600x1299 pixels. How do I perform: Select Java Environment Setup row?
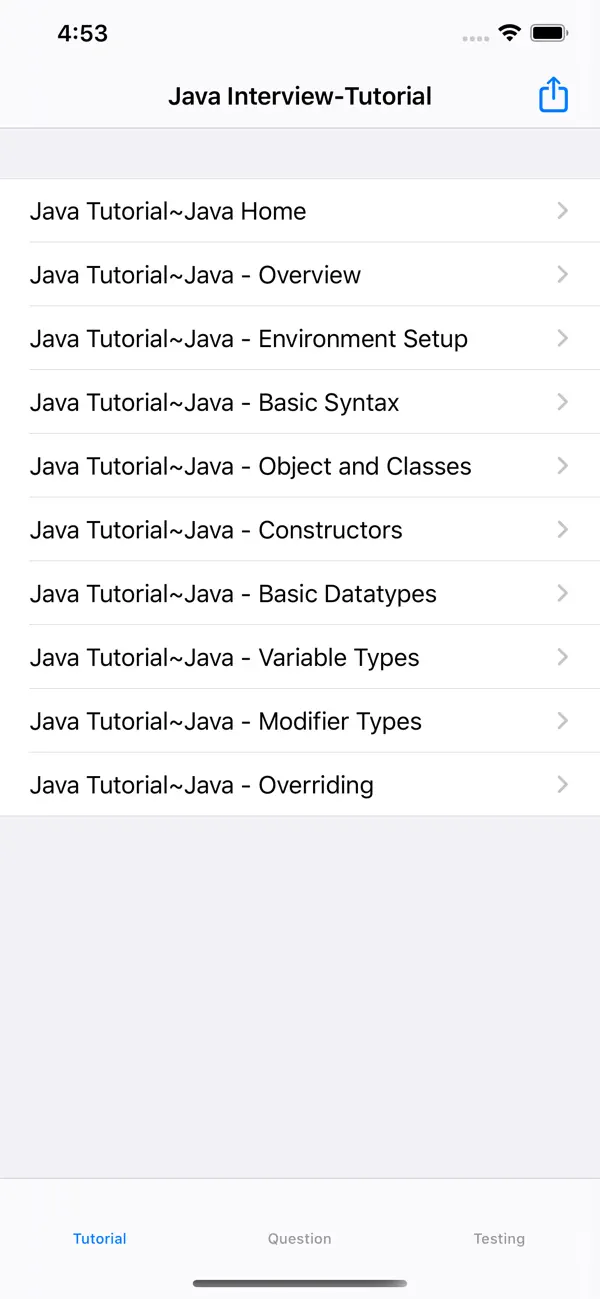(x=248, y=339)
